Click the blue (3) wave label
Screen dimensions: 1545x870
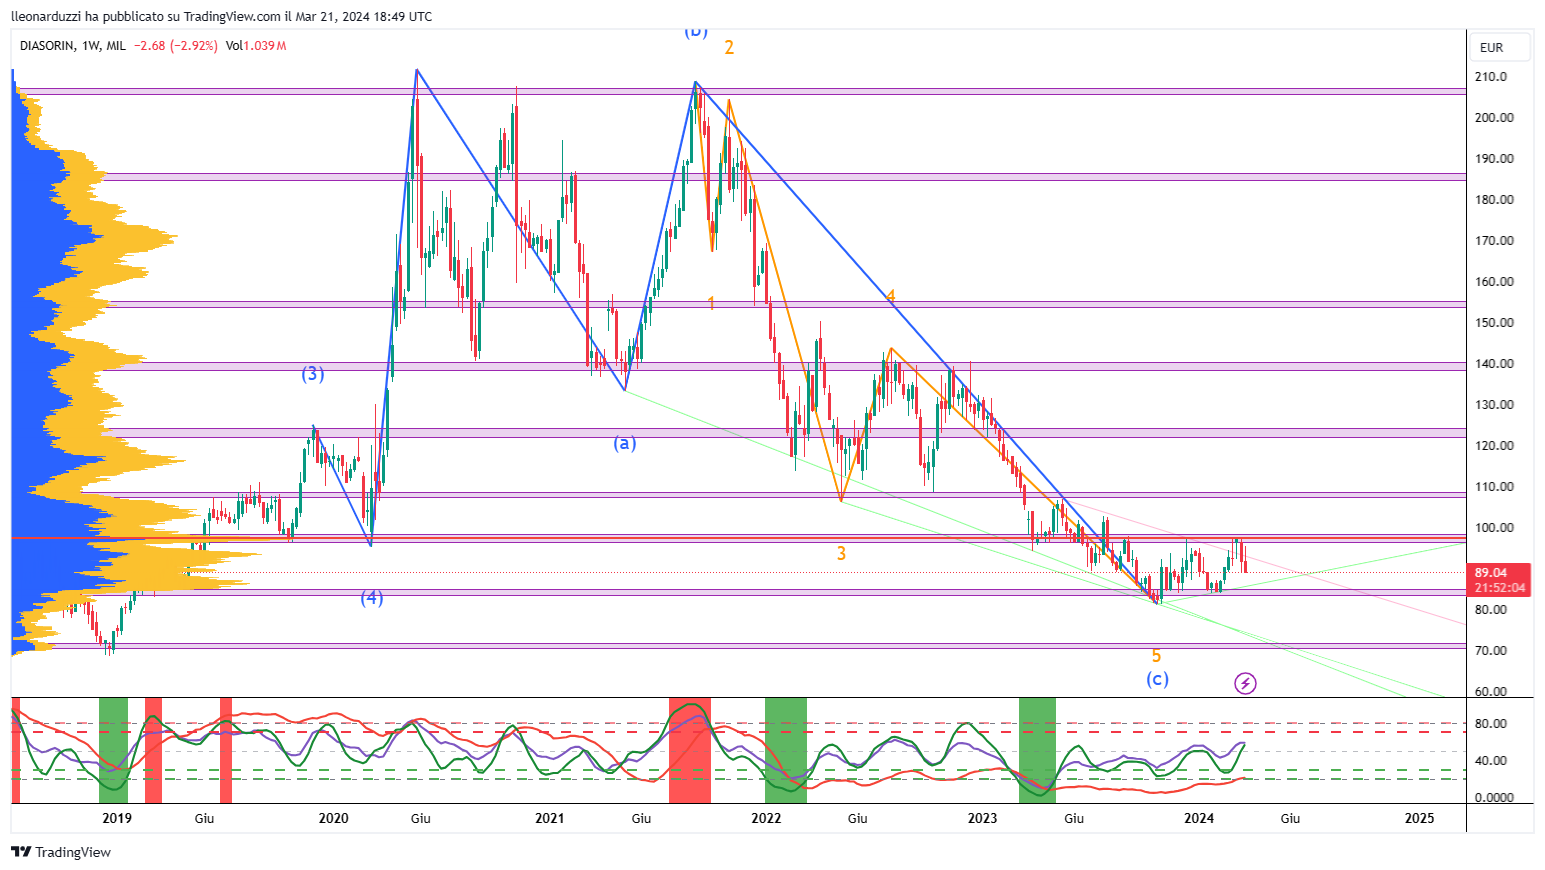[x=313, y=374]
